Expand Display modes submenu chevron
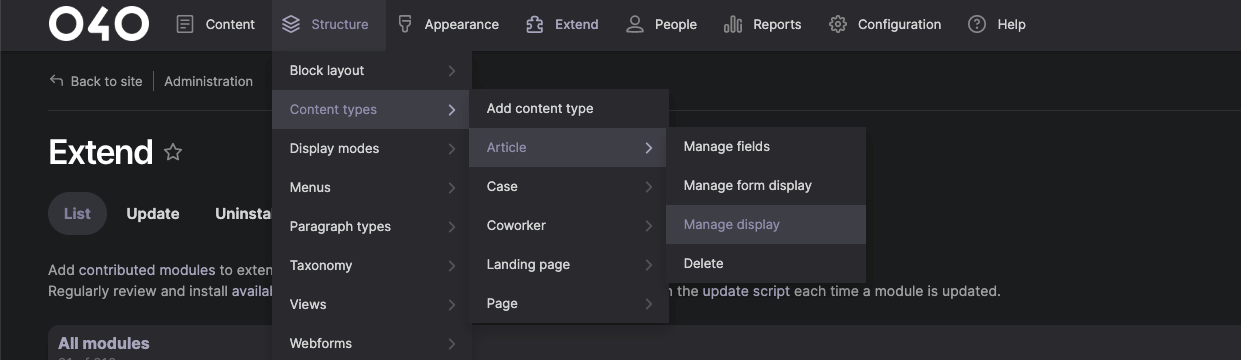 452,149
